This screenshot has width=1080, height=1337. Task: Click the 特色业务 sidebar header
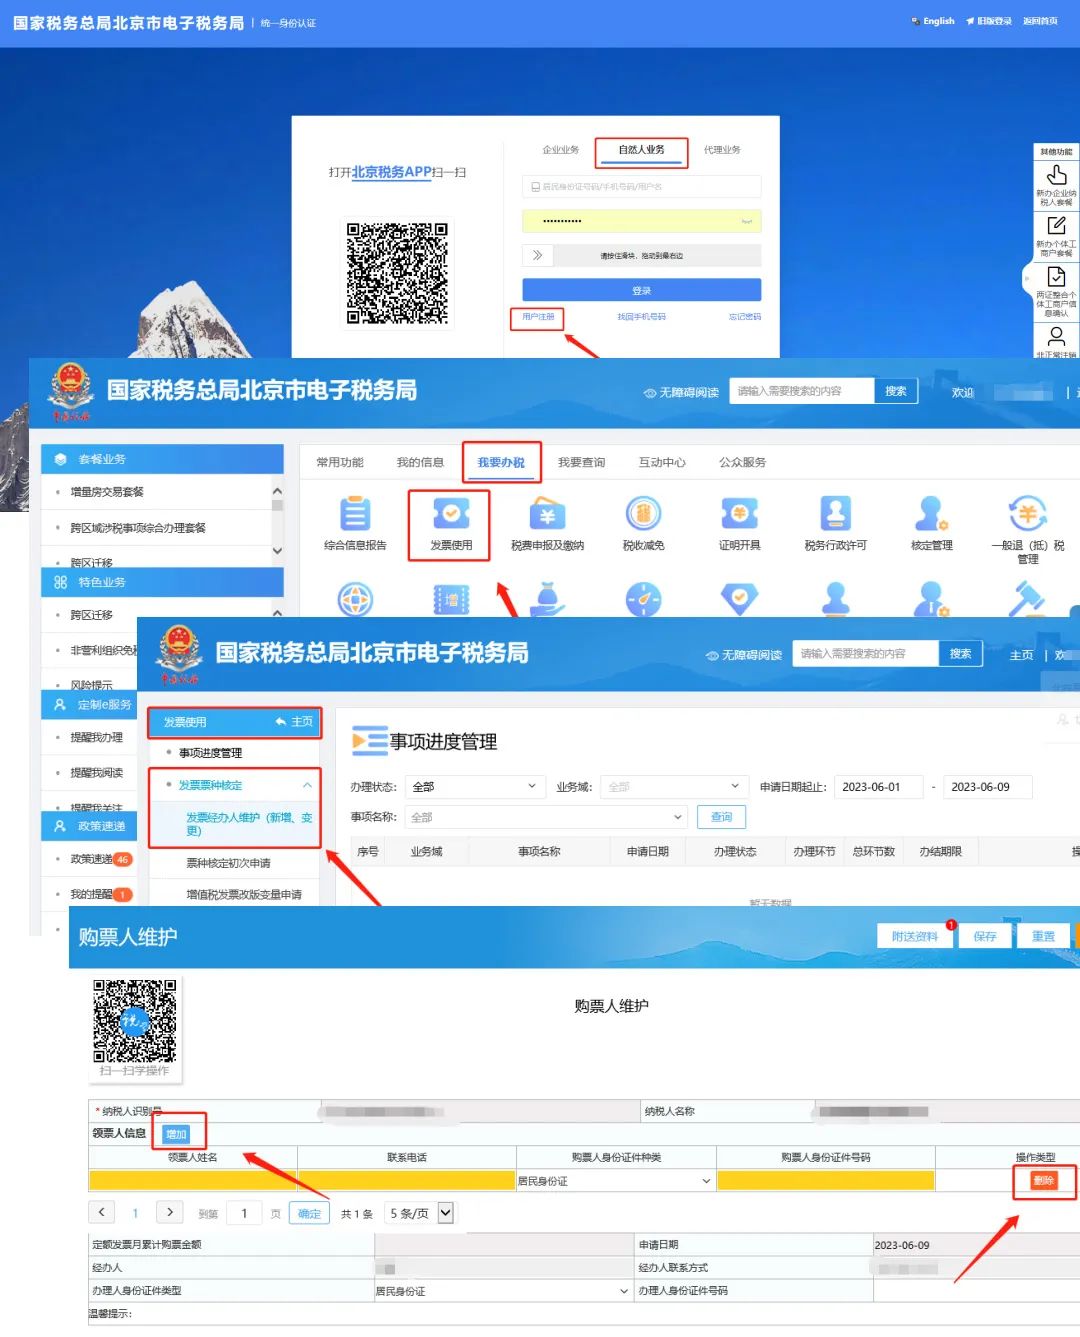tap(162, 582)
